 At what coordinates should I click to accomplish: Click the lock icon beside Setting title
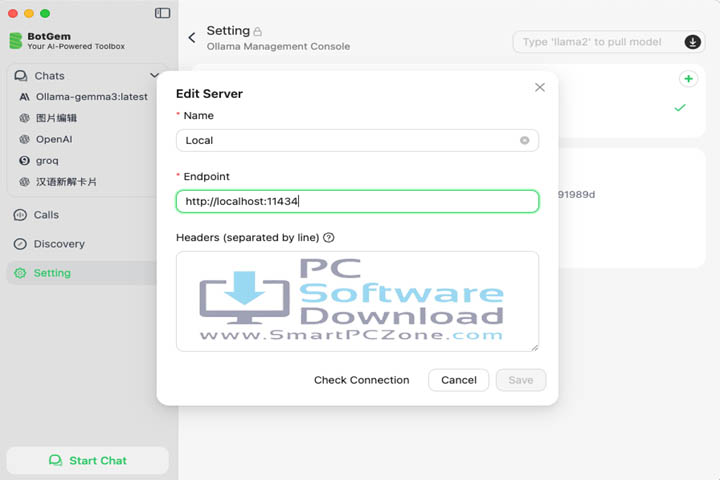point(258,31)
